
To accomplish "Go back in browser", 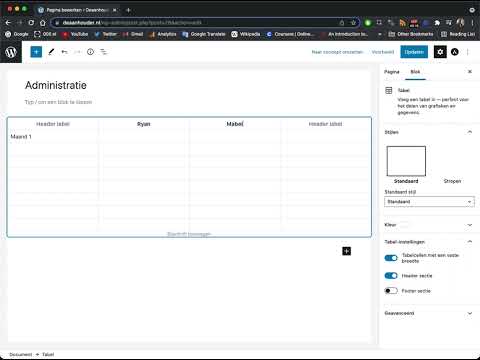I will (8, 23).
